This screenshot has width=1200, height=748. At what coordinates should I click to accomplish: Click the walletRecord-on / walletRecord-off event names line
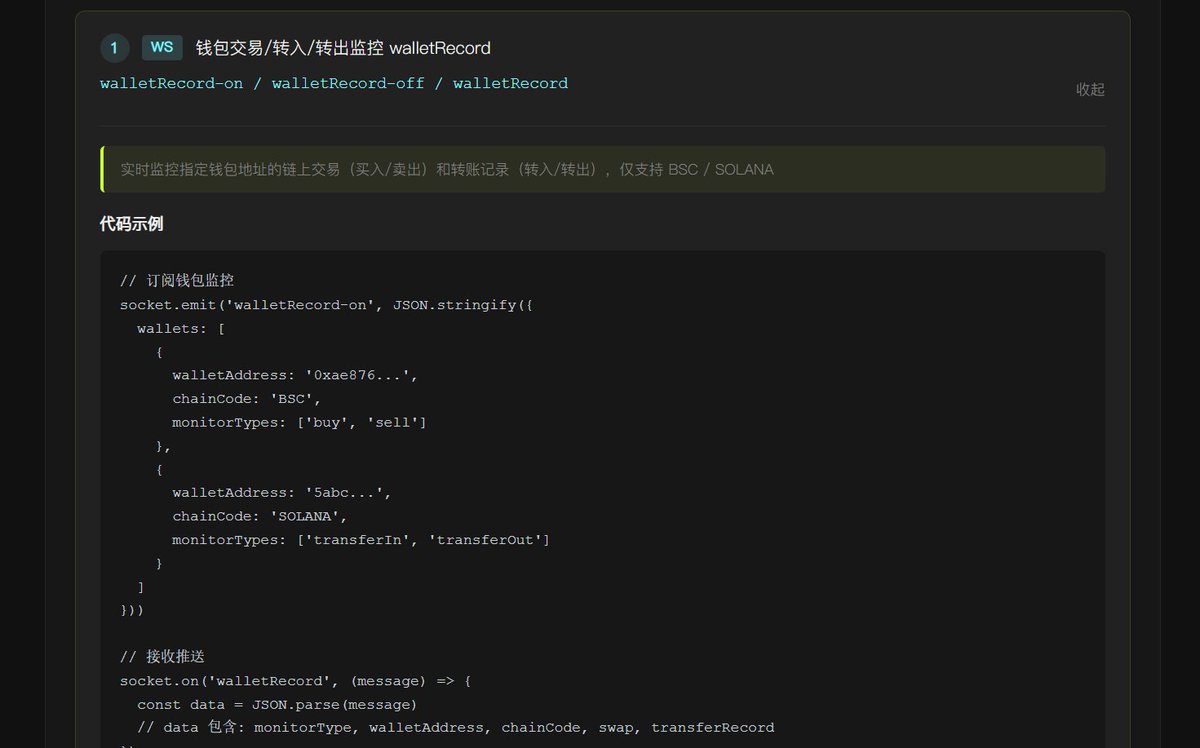334,83
